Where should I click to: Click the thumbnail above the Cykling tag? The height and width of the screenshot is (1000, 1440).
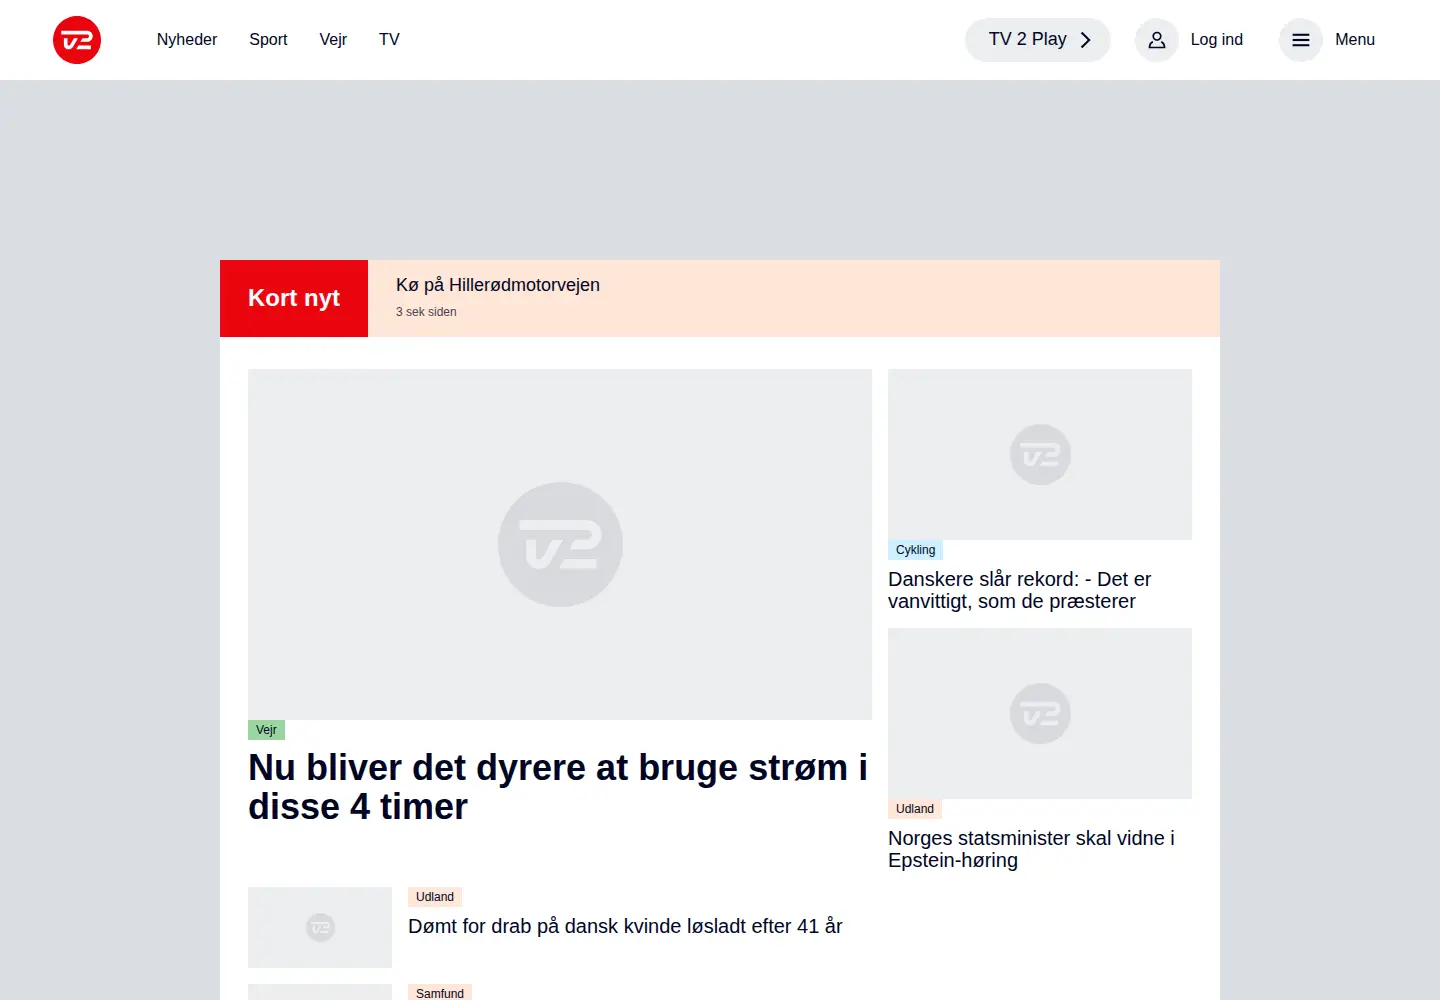coord(1040,454)
